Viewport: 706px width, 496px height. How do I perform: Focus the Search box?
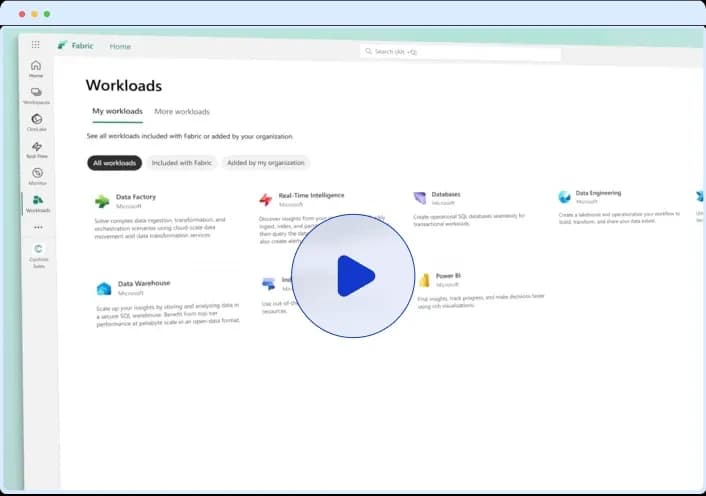click(461, 53)
